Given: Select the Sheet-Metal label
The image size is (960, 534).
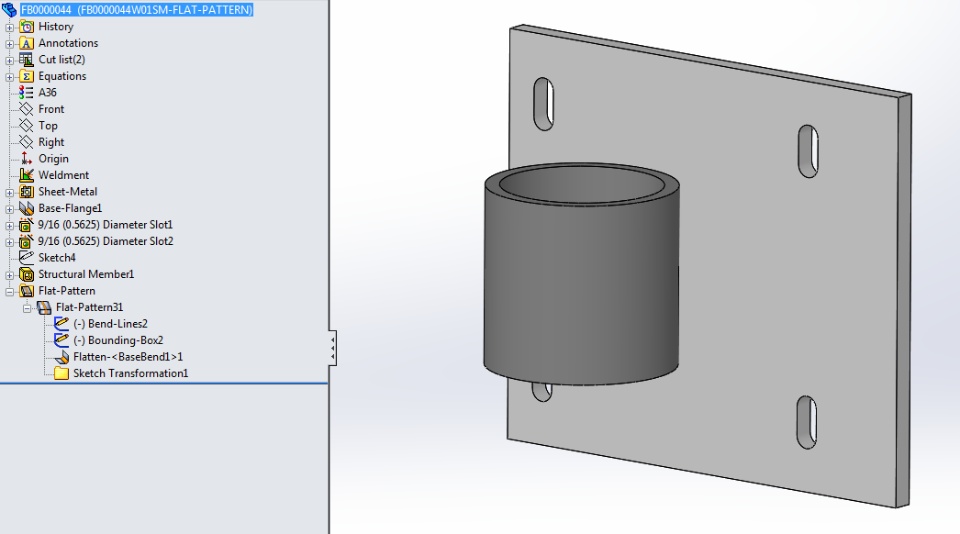Looking at the screenshot, I should [67, 192].
